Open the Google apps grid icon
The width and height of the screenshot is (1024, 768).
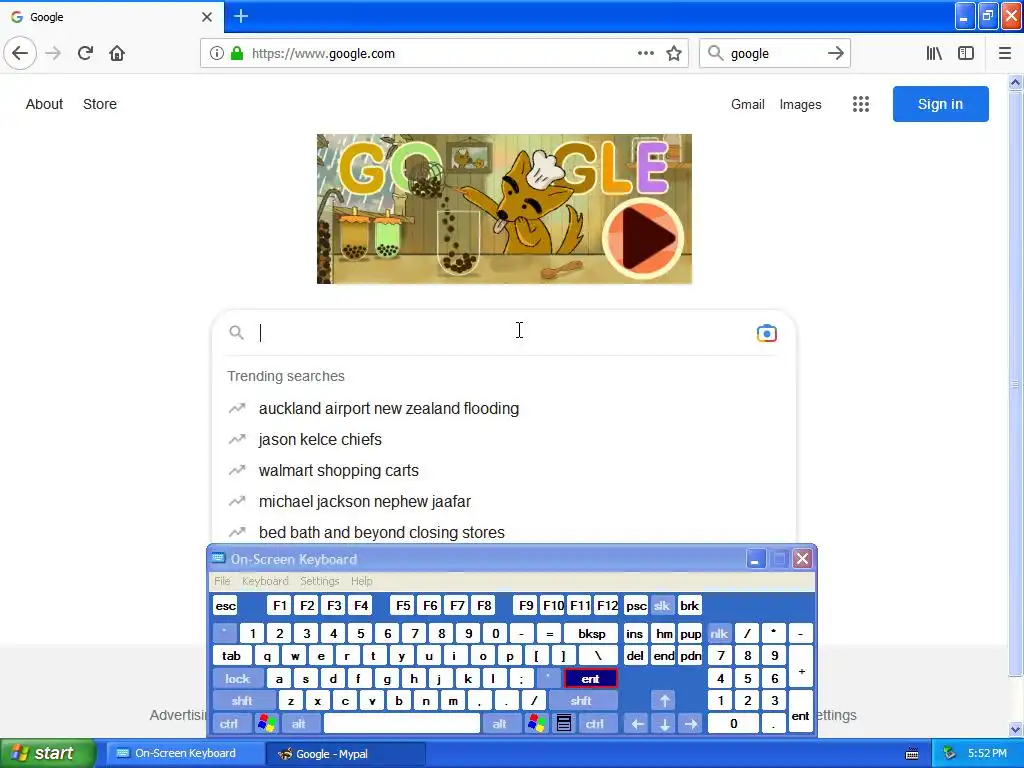[861, 104]
